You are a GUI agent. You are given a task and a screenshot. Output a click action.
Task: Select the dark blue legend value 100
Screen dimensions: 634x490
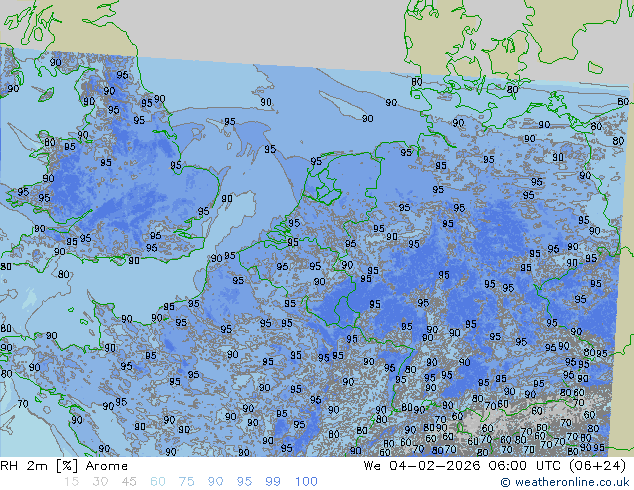tap(306, 482)
